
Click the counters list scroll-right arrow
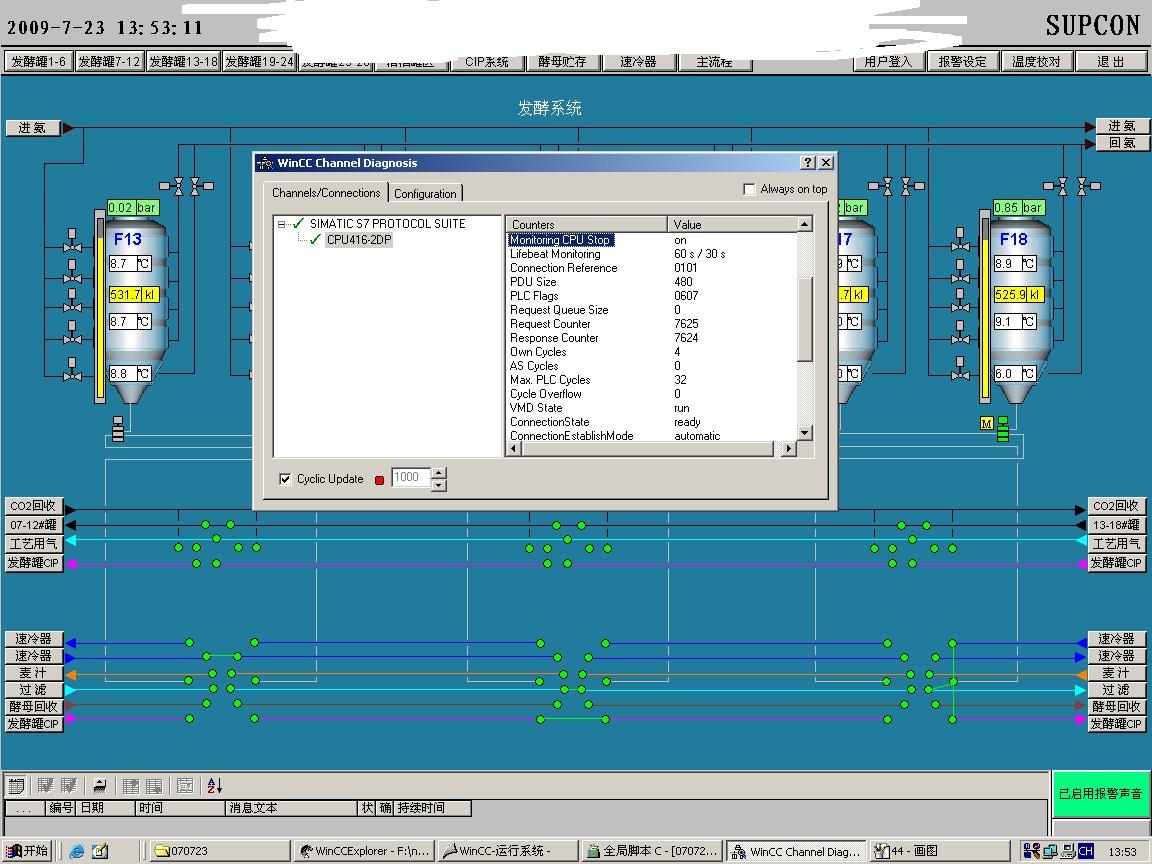(x=788, y=448)
